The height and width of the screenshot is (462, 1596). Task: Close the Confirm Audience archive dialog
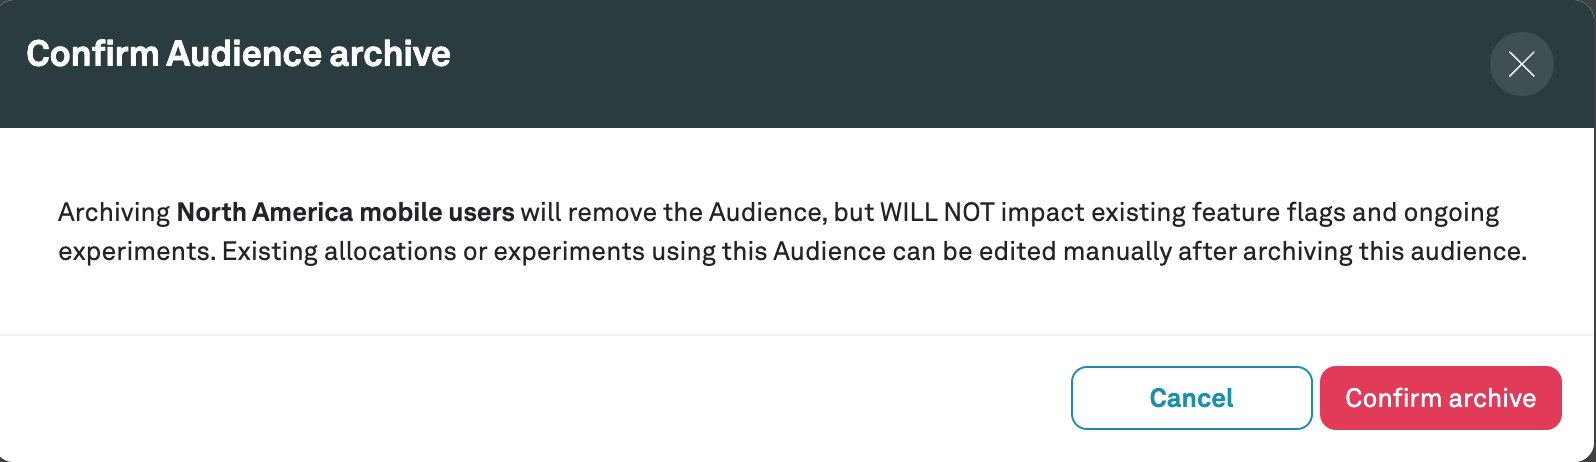(1521, 65)
